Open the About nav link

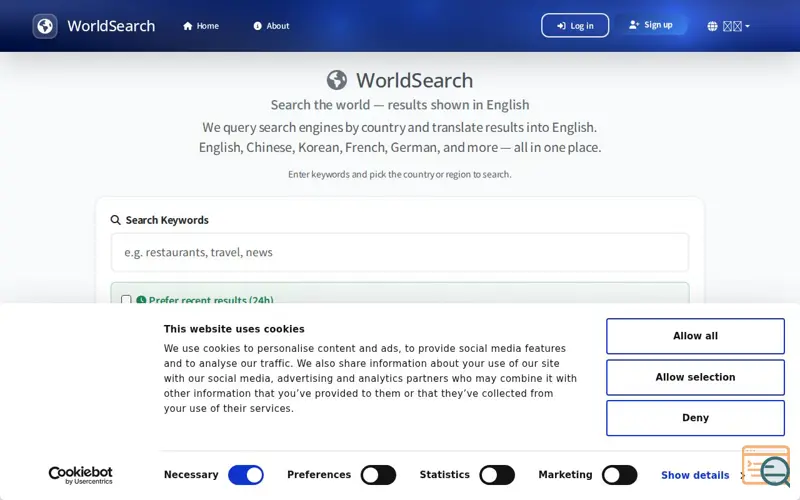271,26
